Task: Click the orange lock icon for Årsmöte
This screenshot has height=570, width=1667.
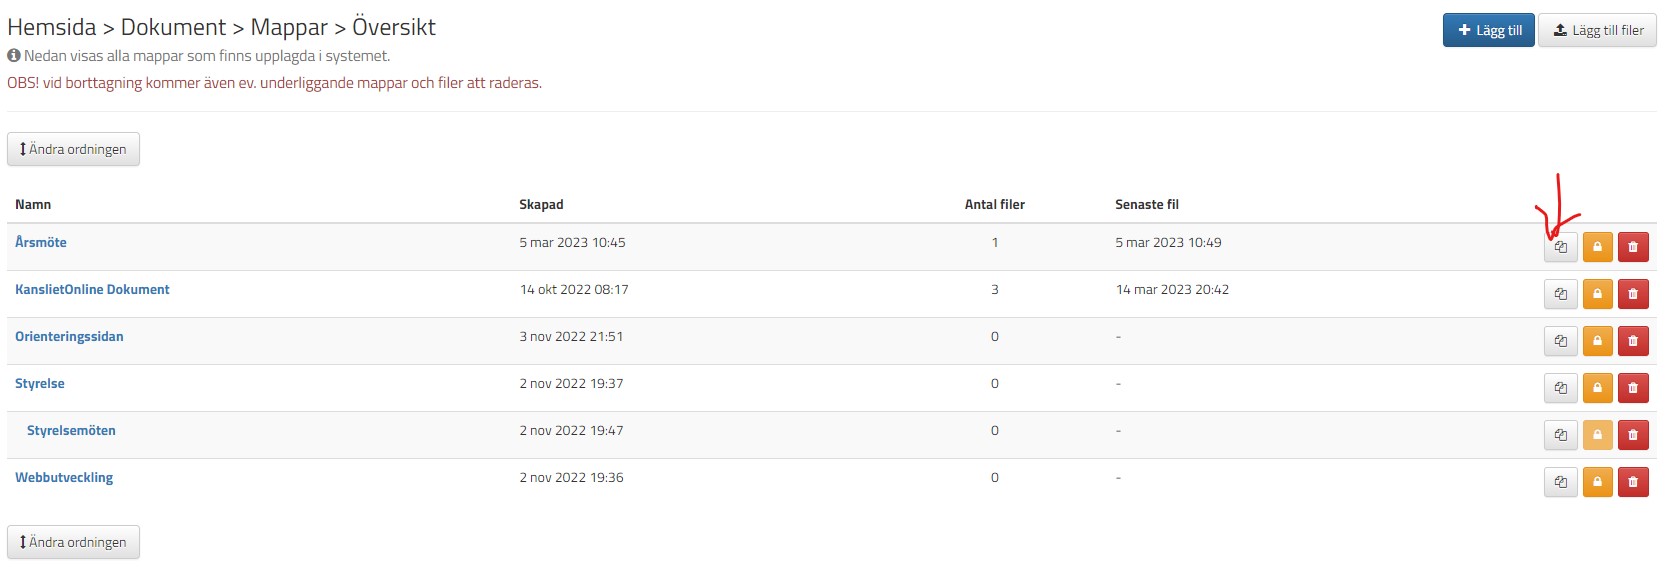Action: coord(1597,247)
